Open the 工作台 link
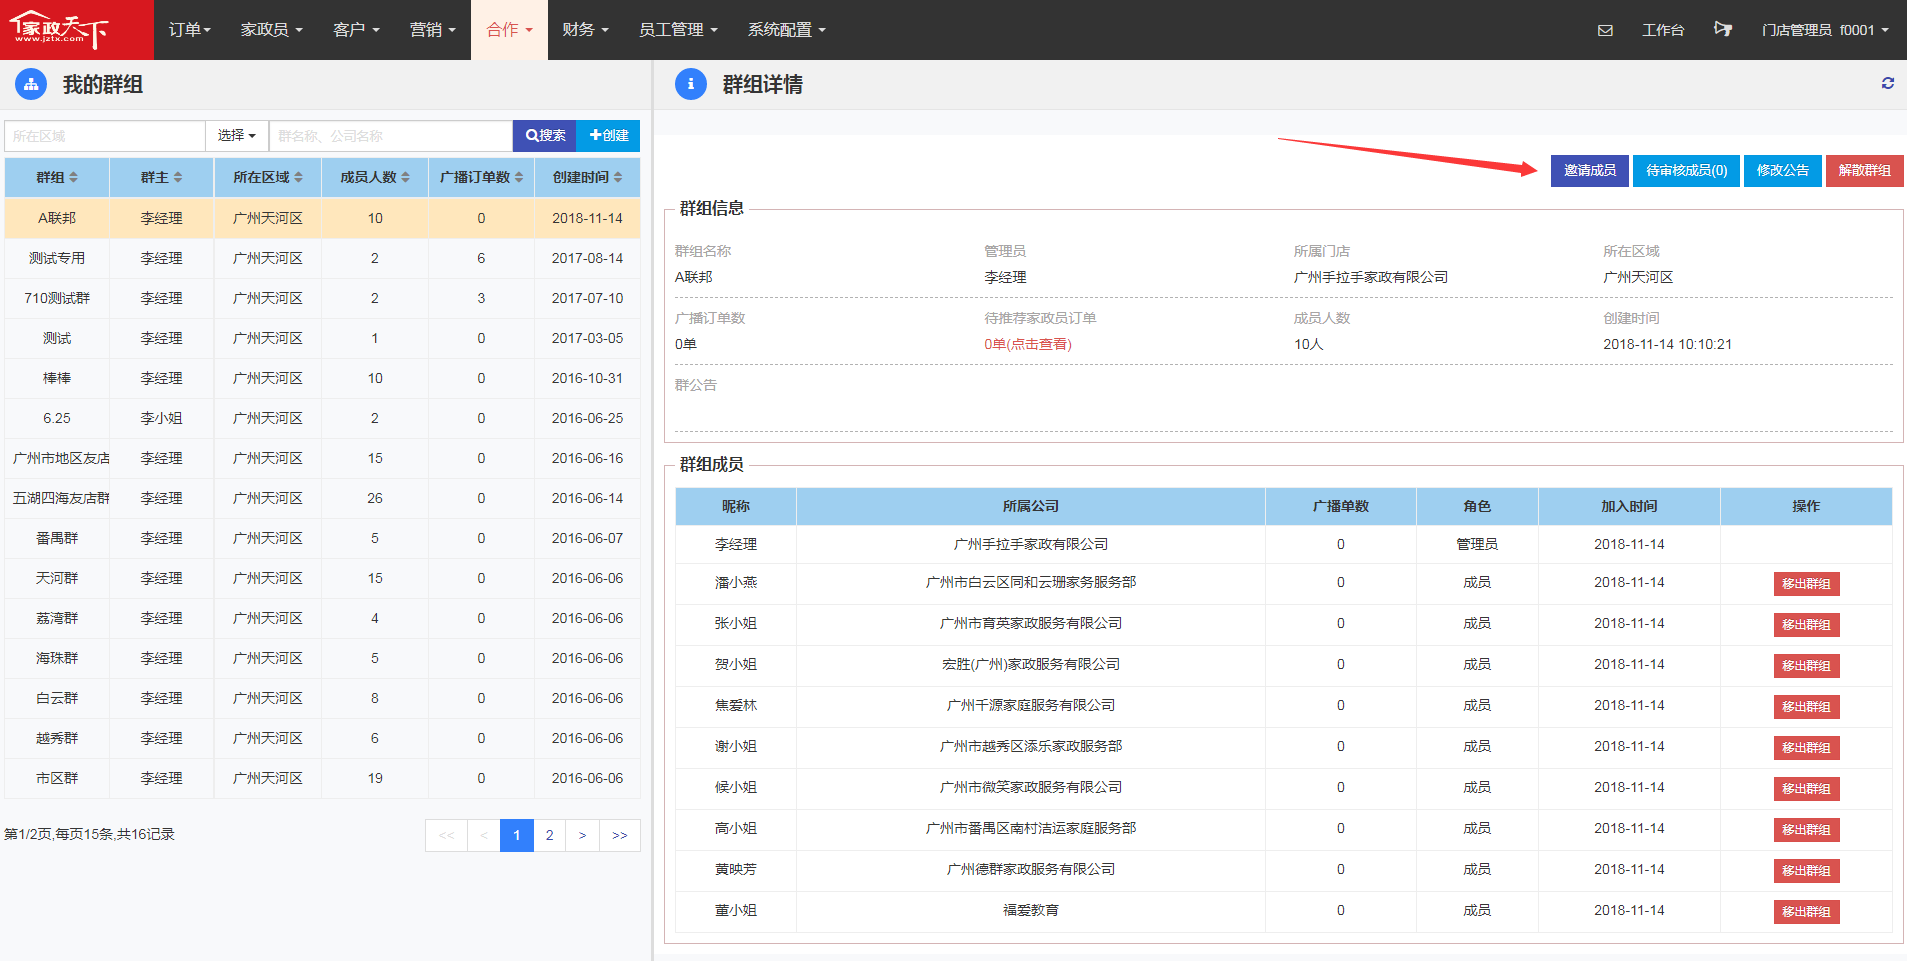This screenshot has width=1907, height=961. (x=1663, y=30)
